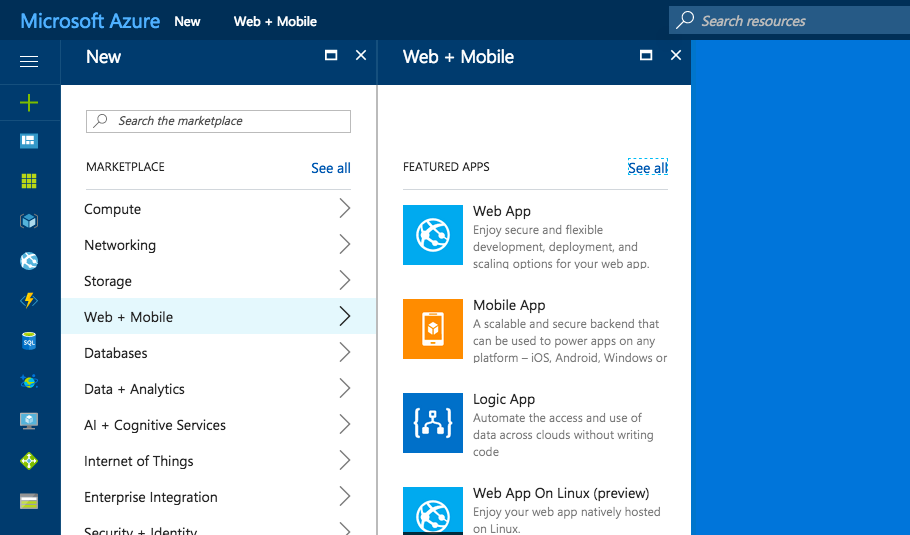Focus the Search resources field

pos(789,20)
